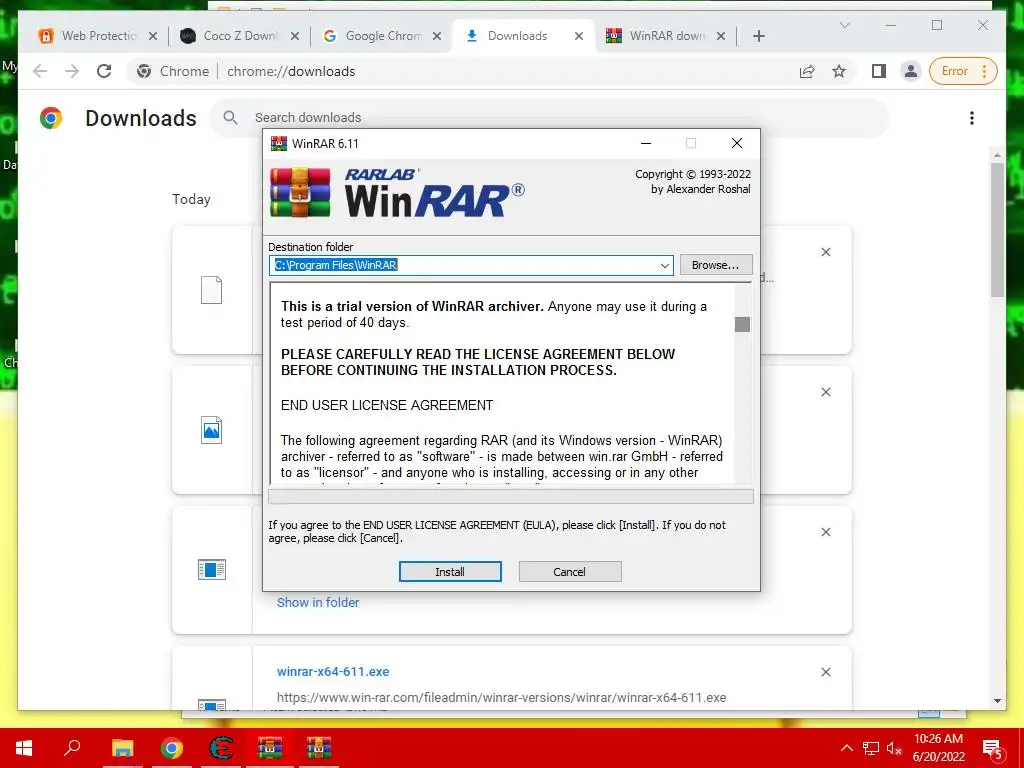Viewport: 1024px width, 768px height.
Task: Show hidden system tray icons
Action: coord(846,748)
